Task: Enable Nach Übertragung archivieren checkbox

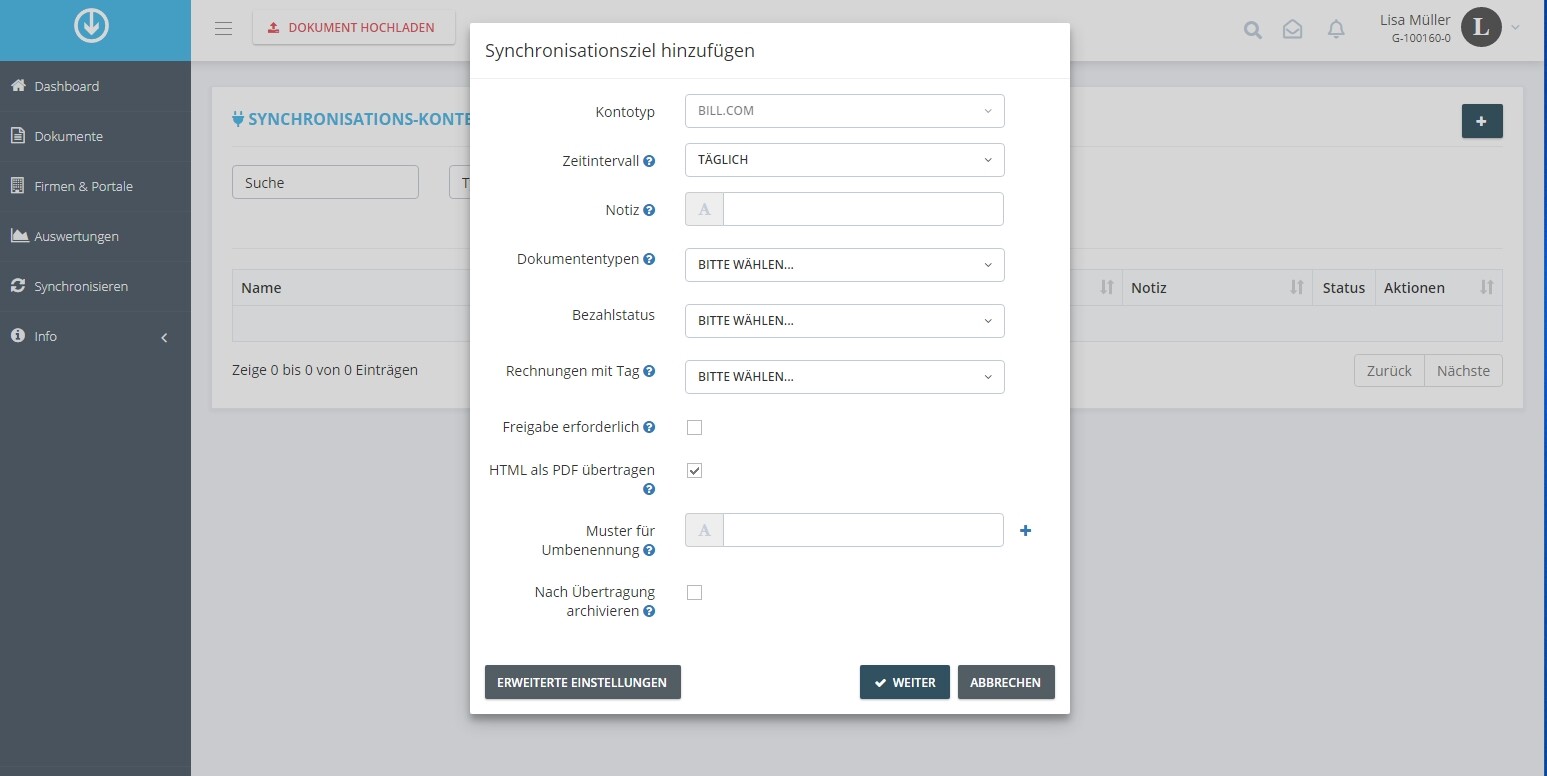Action: [x=695, y=593]
